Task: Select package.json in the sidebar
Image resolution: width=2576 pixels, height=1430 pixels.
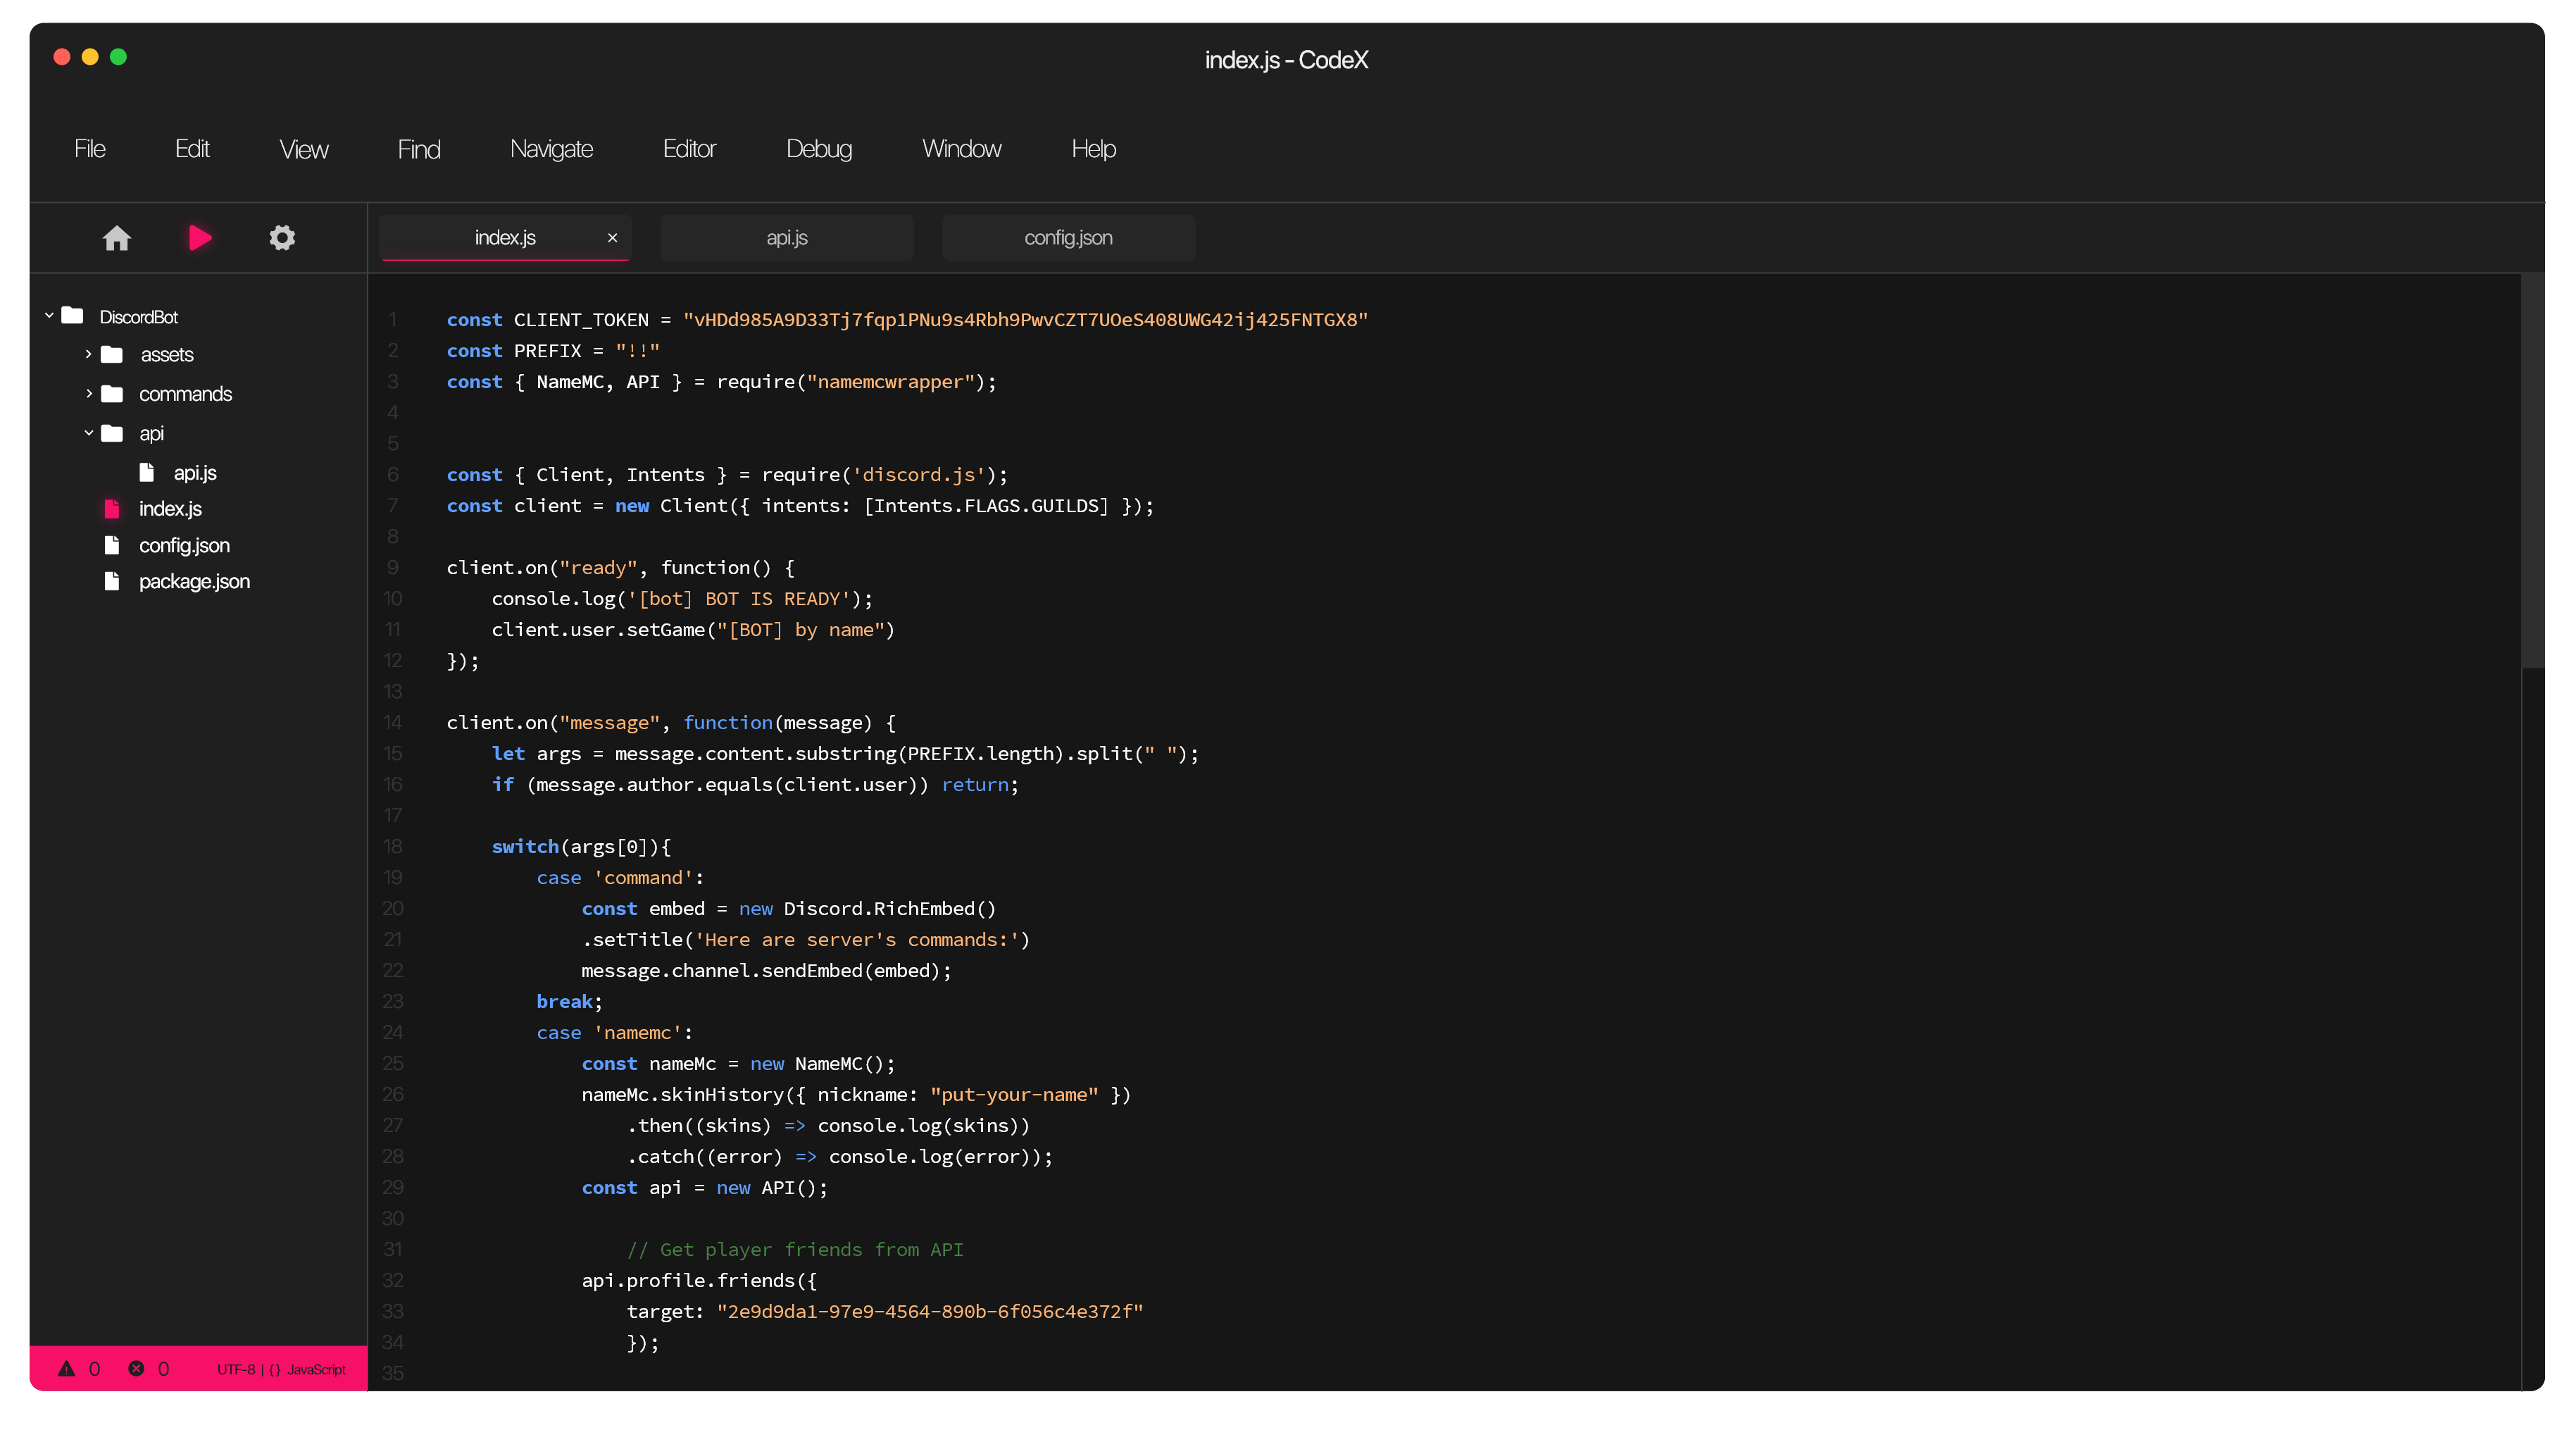Action: click(194, 581)
